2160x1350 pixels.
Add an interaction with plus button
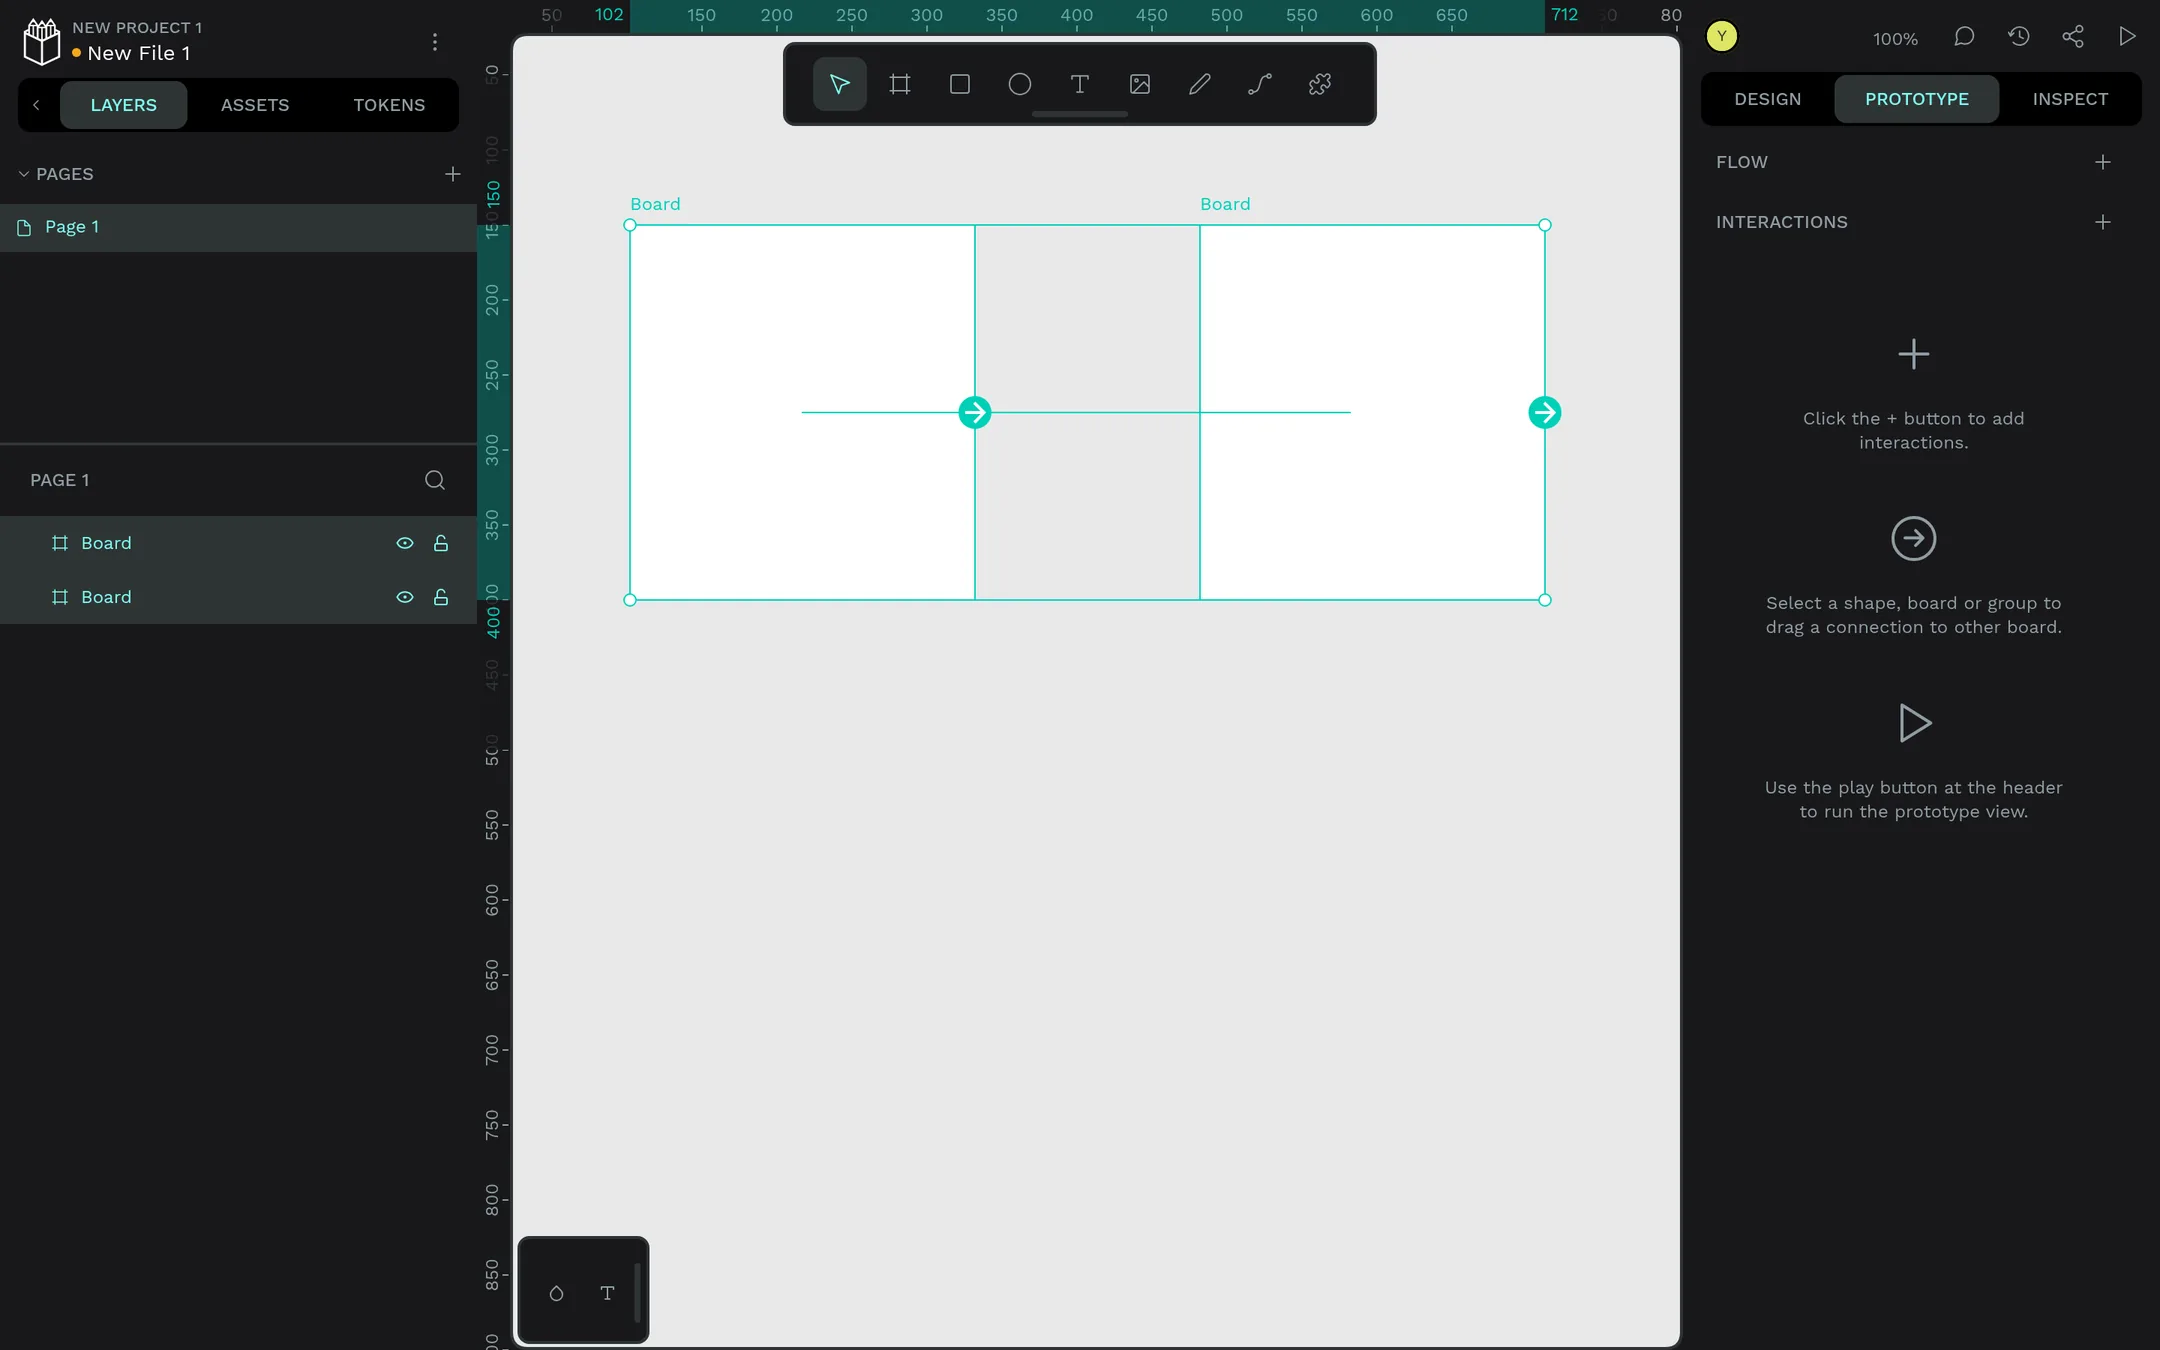[x=2102, y=222]
